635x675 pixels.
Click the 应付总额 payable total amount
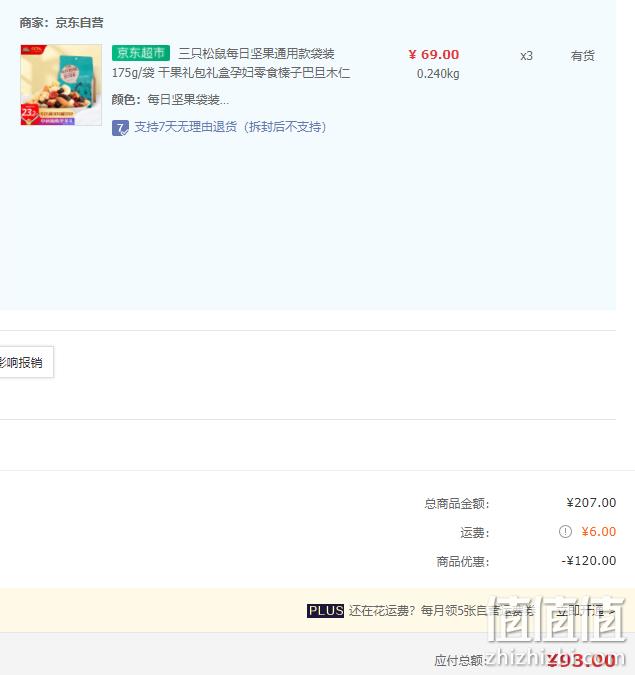tap(582, 660)
